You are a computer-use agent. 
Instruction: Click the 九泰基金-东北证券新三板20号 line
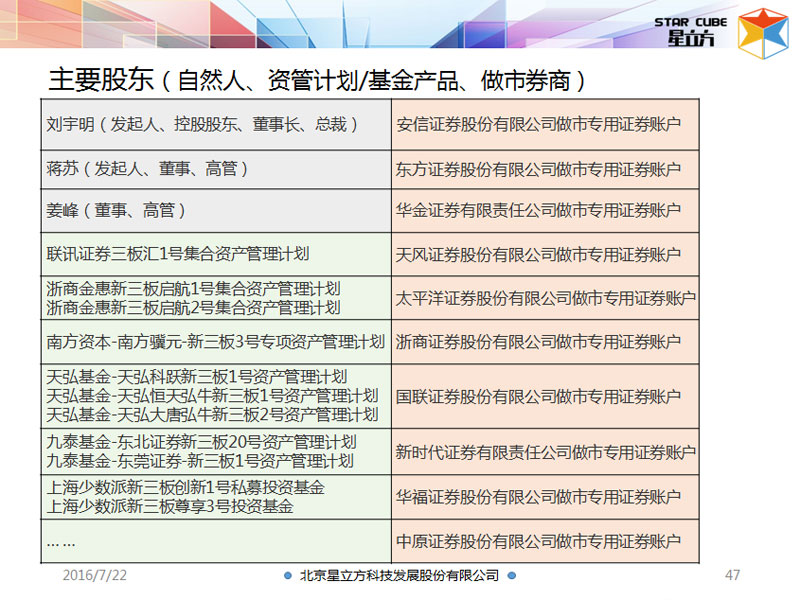point(201,441)
